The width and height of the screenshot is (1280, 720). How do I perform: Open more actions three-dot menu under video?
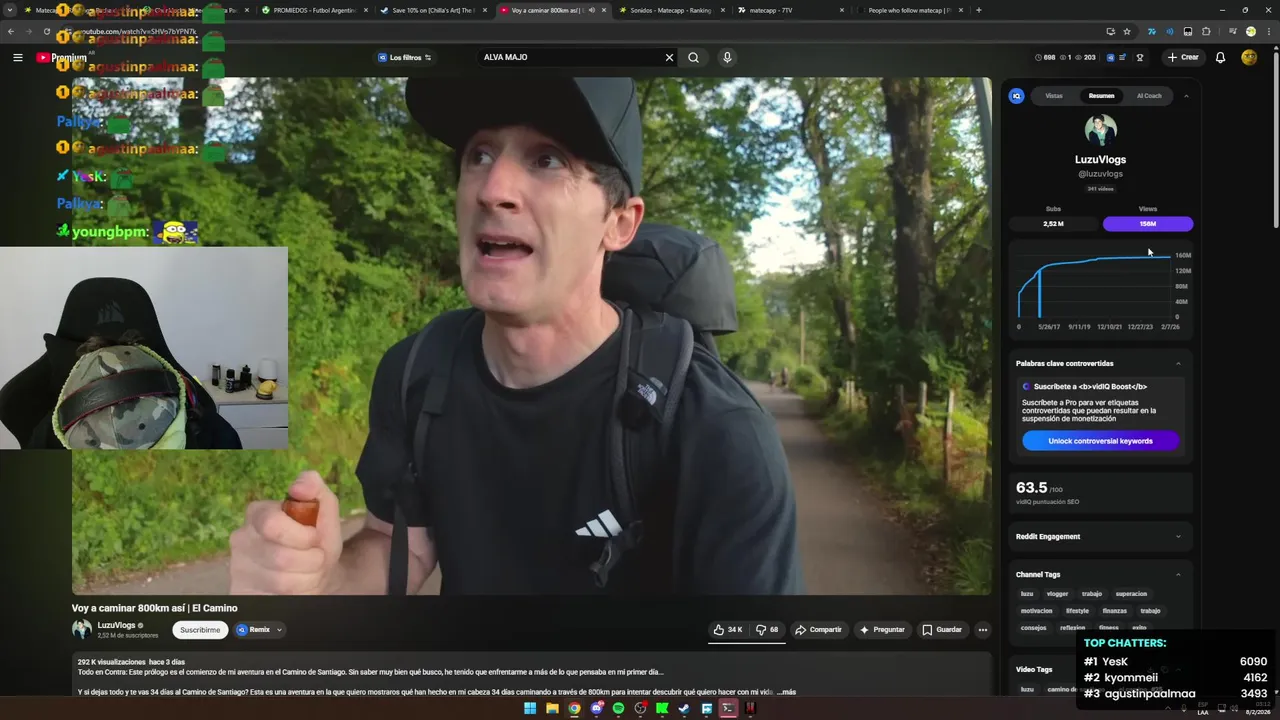(x=983, y=630)
